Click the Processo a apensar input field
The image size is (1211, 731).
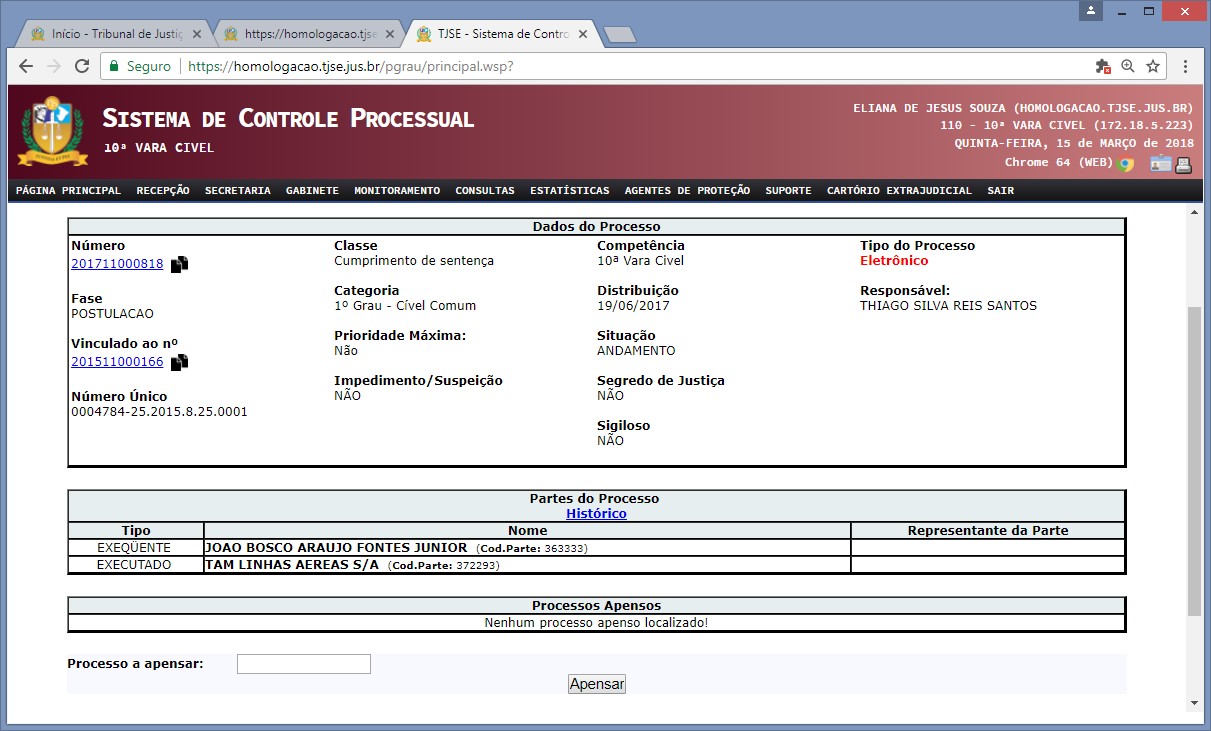303,664
